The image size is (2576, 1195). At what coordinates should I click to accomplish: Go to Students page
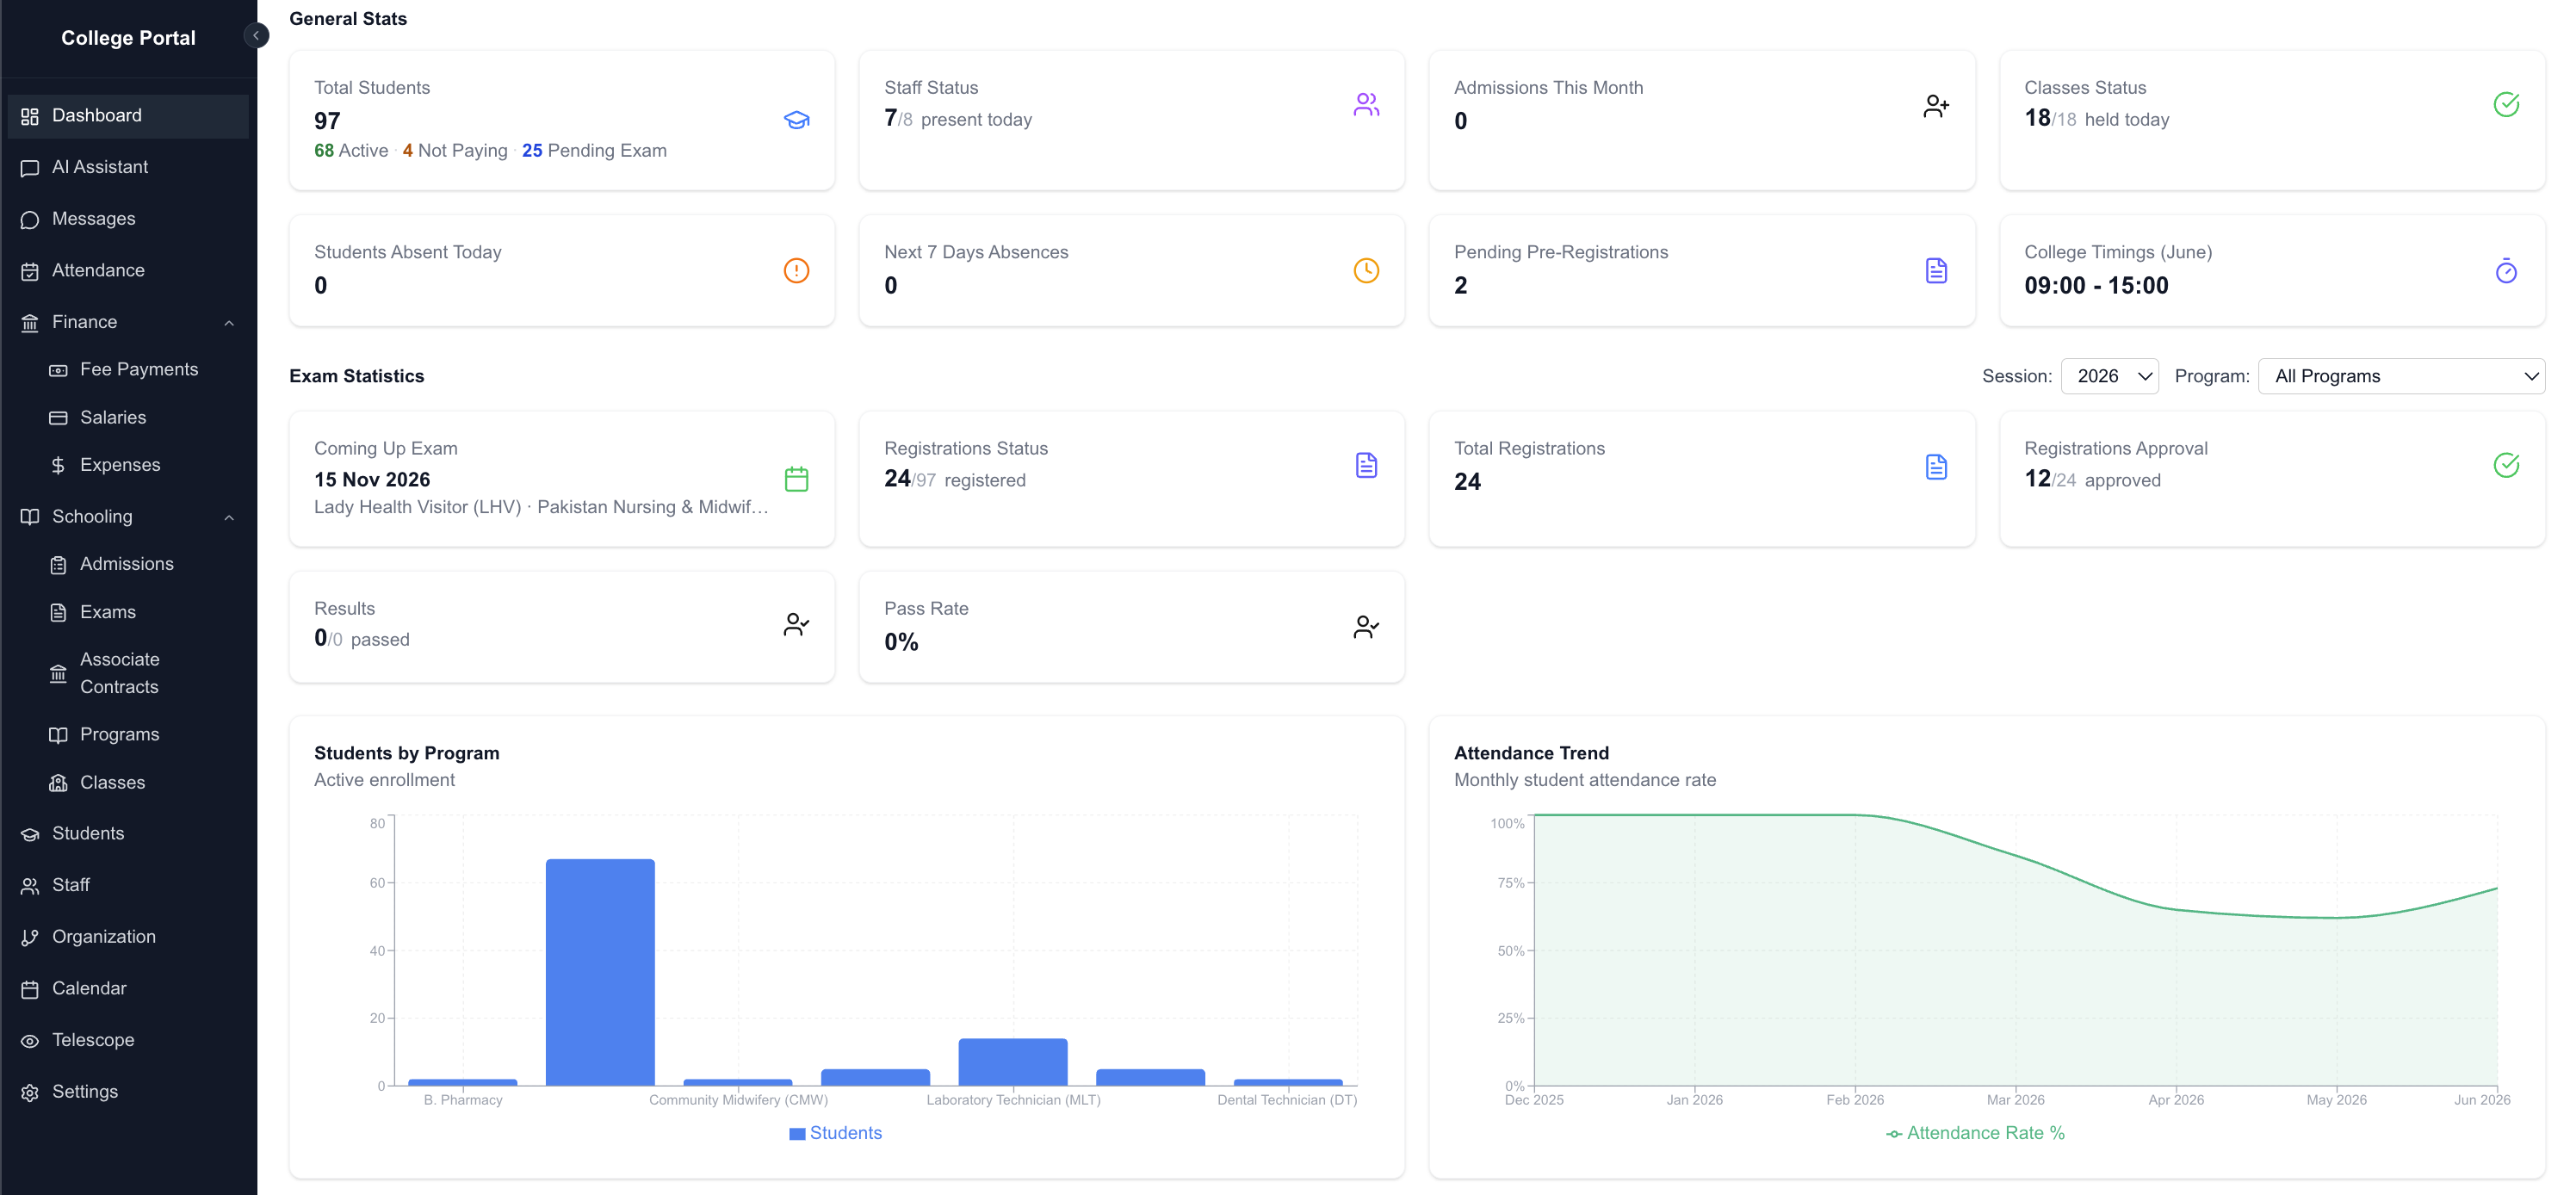tap(128, 834)
